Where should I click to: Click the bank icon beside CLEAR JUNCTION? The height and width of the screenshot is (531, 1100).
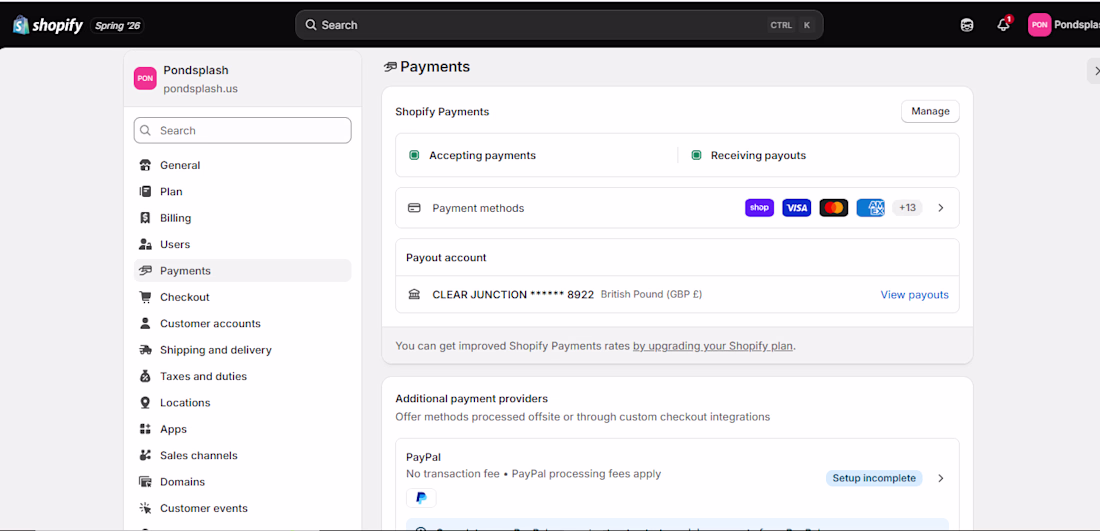(414, 295)
